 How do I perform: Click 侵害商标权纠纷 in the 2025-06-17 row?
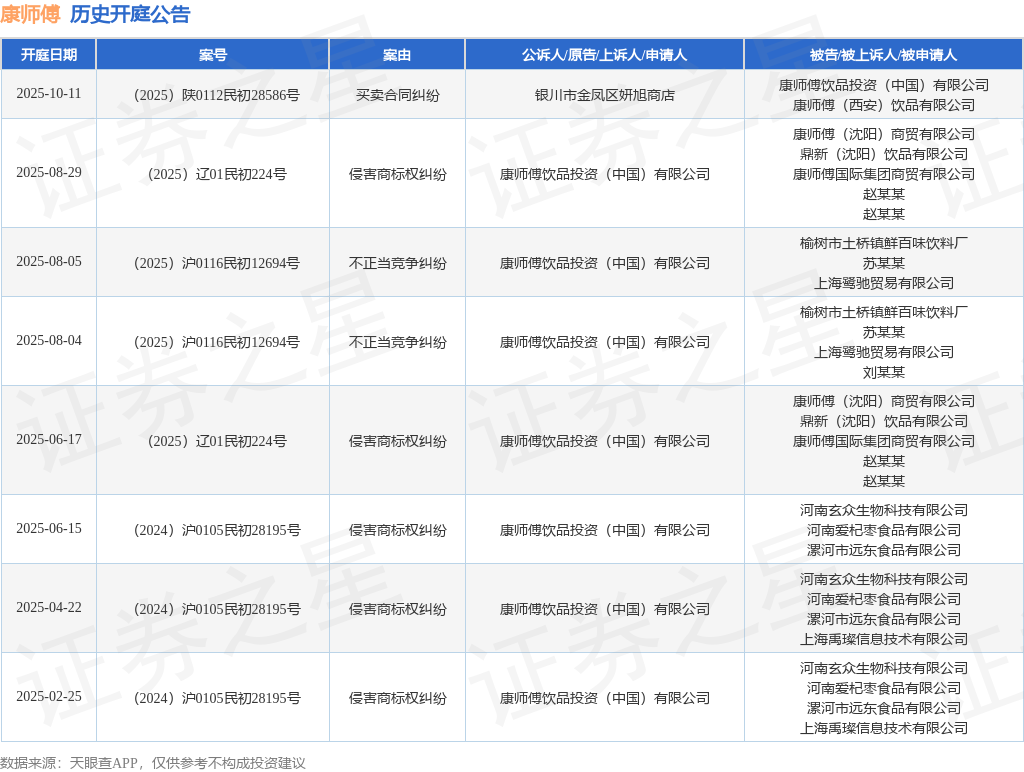pyautogui.click(x=397, y=442)
